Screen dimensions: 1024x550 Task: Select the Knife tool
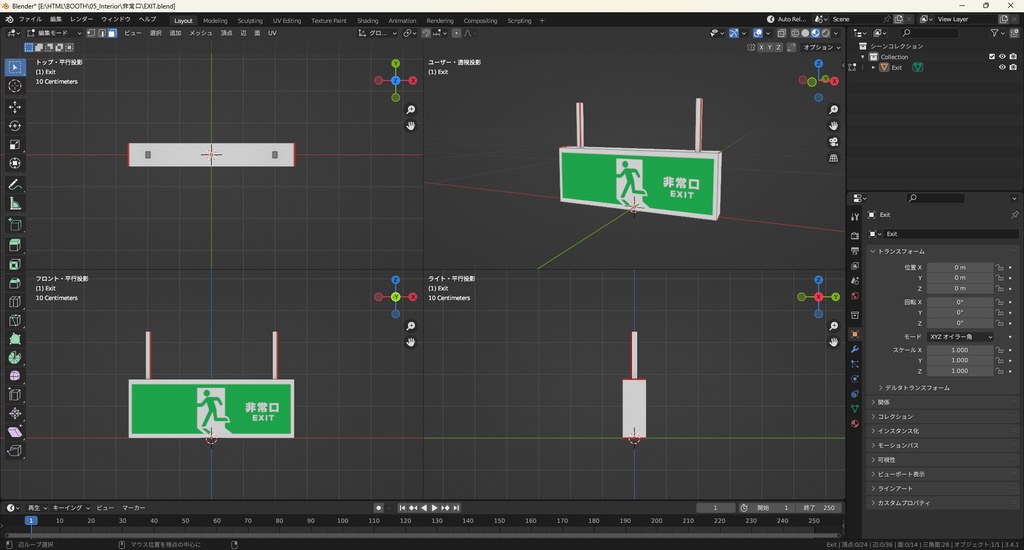coord(15,320)
